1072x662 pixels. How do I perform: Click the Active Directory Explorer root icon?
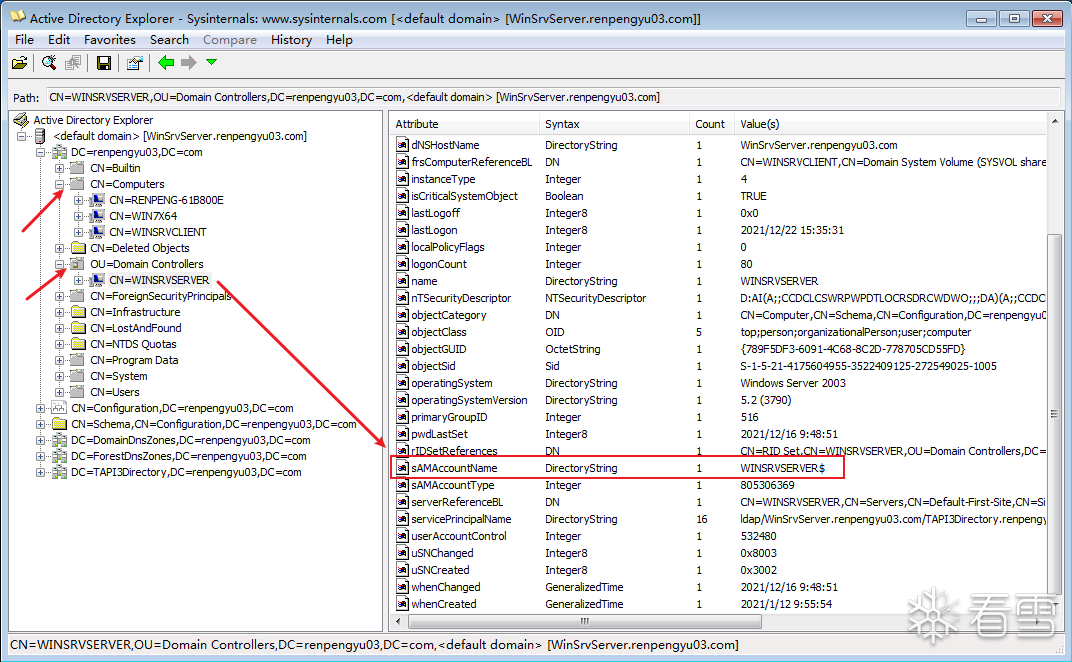click(21, 120)
